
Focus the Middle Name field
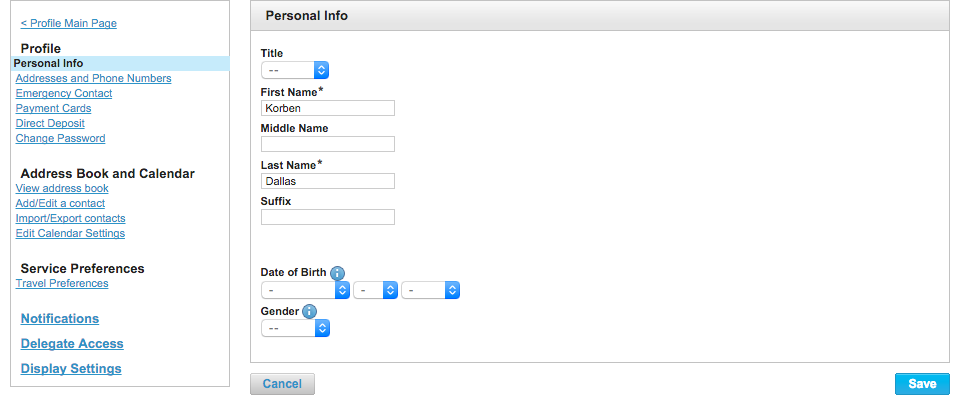point(328,144)
